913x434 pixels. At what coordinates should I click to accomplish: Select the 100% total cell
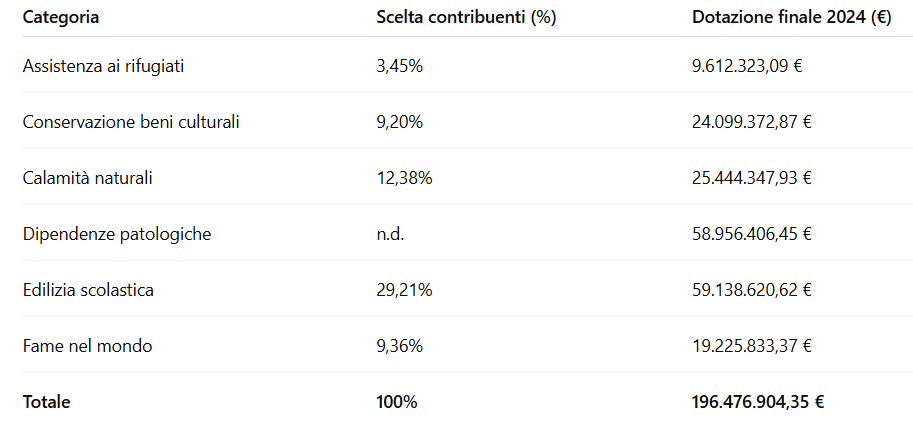point(397,402)
